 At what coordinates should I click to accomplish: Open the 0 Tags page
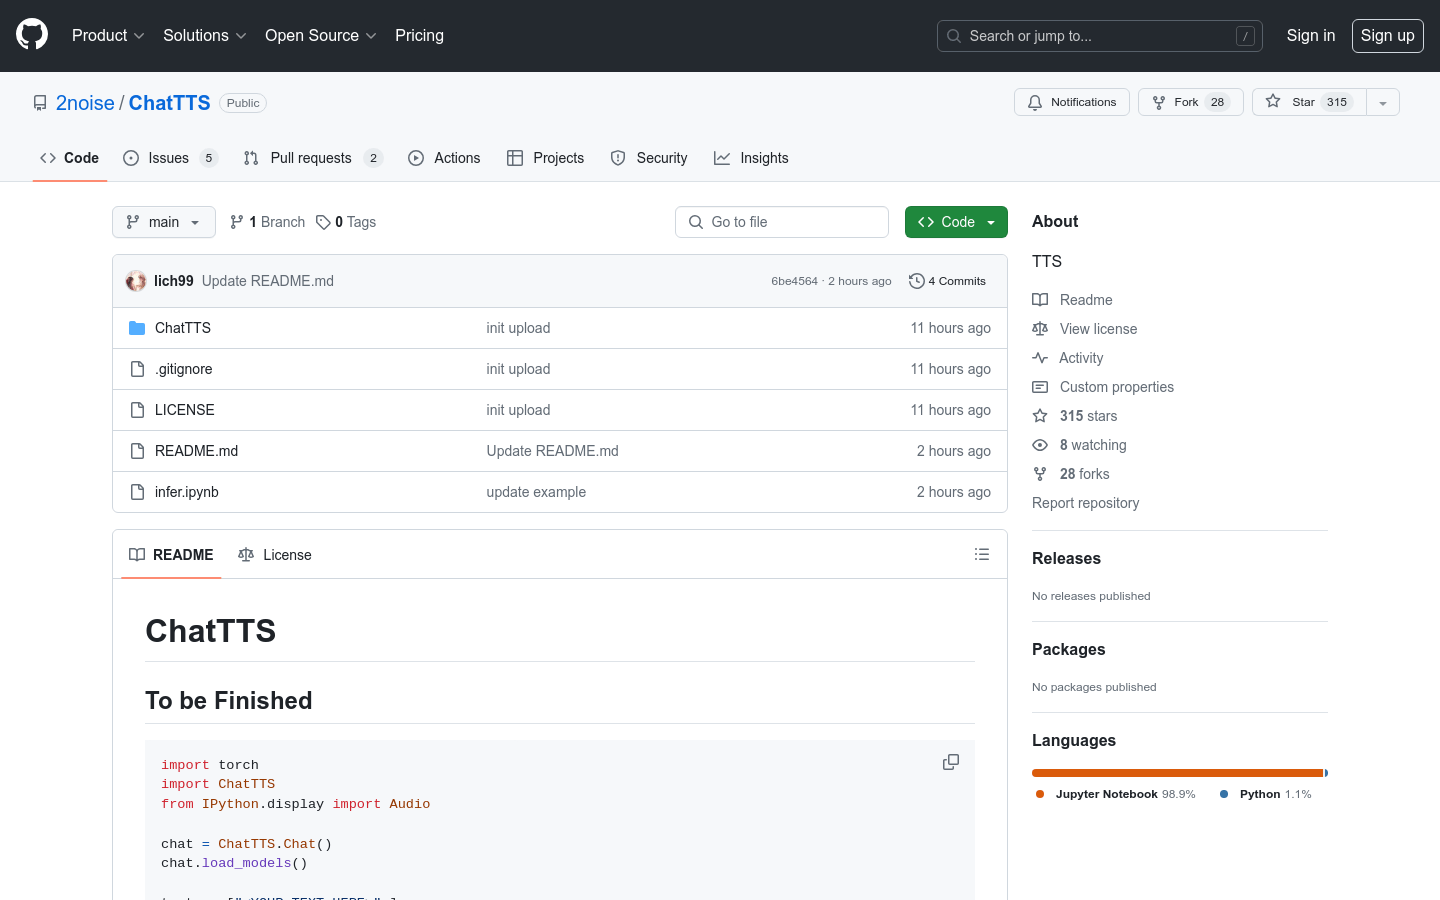[346, 222]
